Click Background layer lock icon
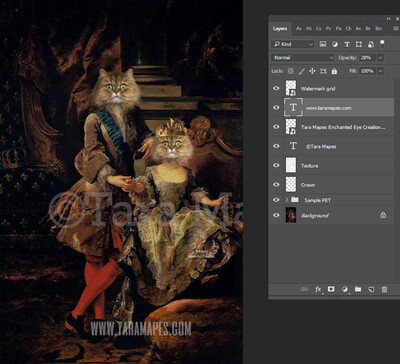The image size is (400, 364). coord(383,215)
